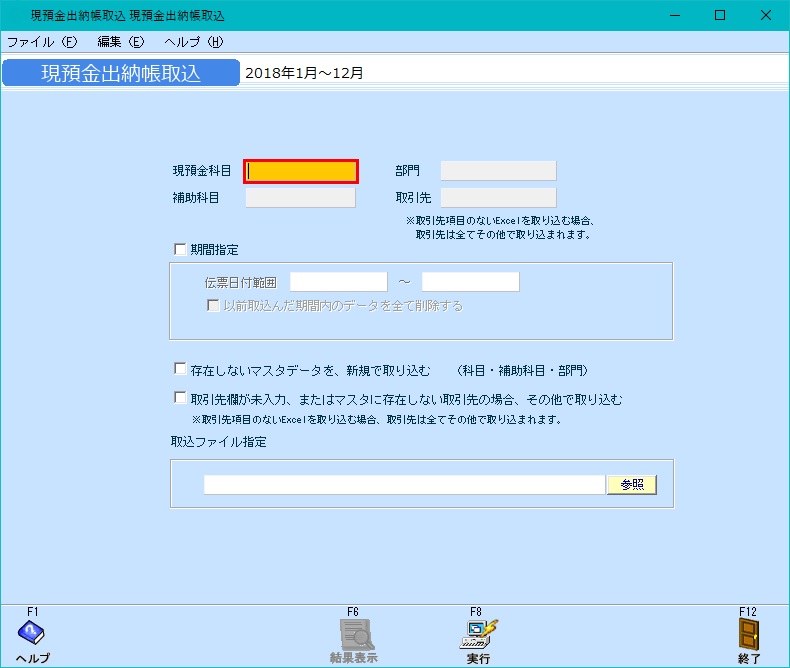The height and width of the screenshot is (668, 790).
Task: Toggle 以前取込んだ期間内のデータを全て削除する checkbox
Action: (213, 305)
